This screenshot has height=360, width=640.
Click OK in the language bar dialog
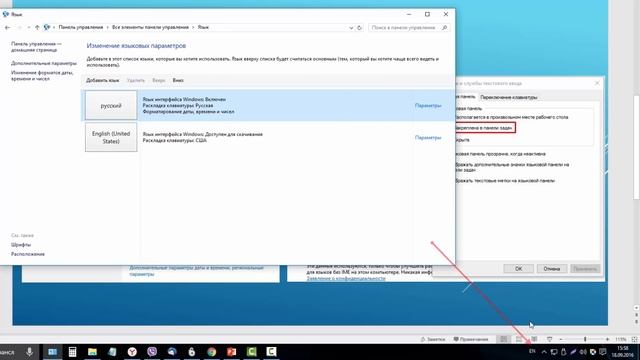pyautogui.click(x=518, y=269)
